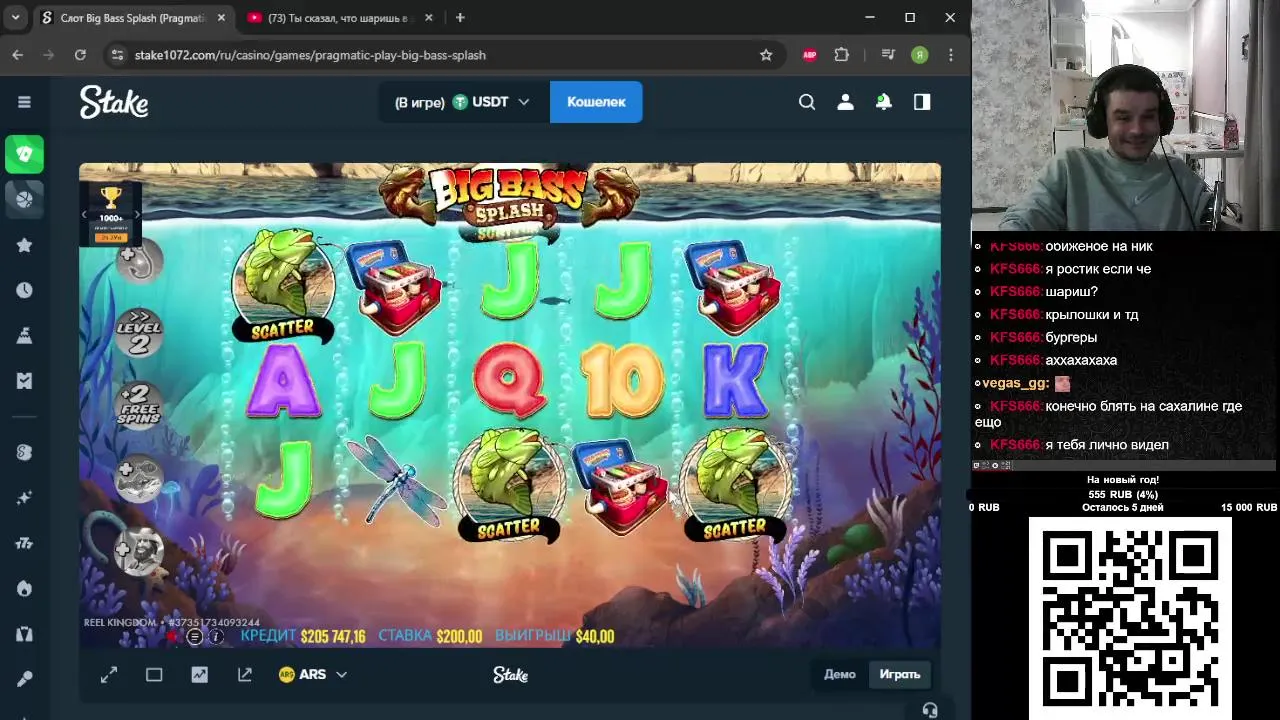Bookmark this page with star

tap(766, 55)
